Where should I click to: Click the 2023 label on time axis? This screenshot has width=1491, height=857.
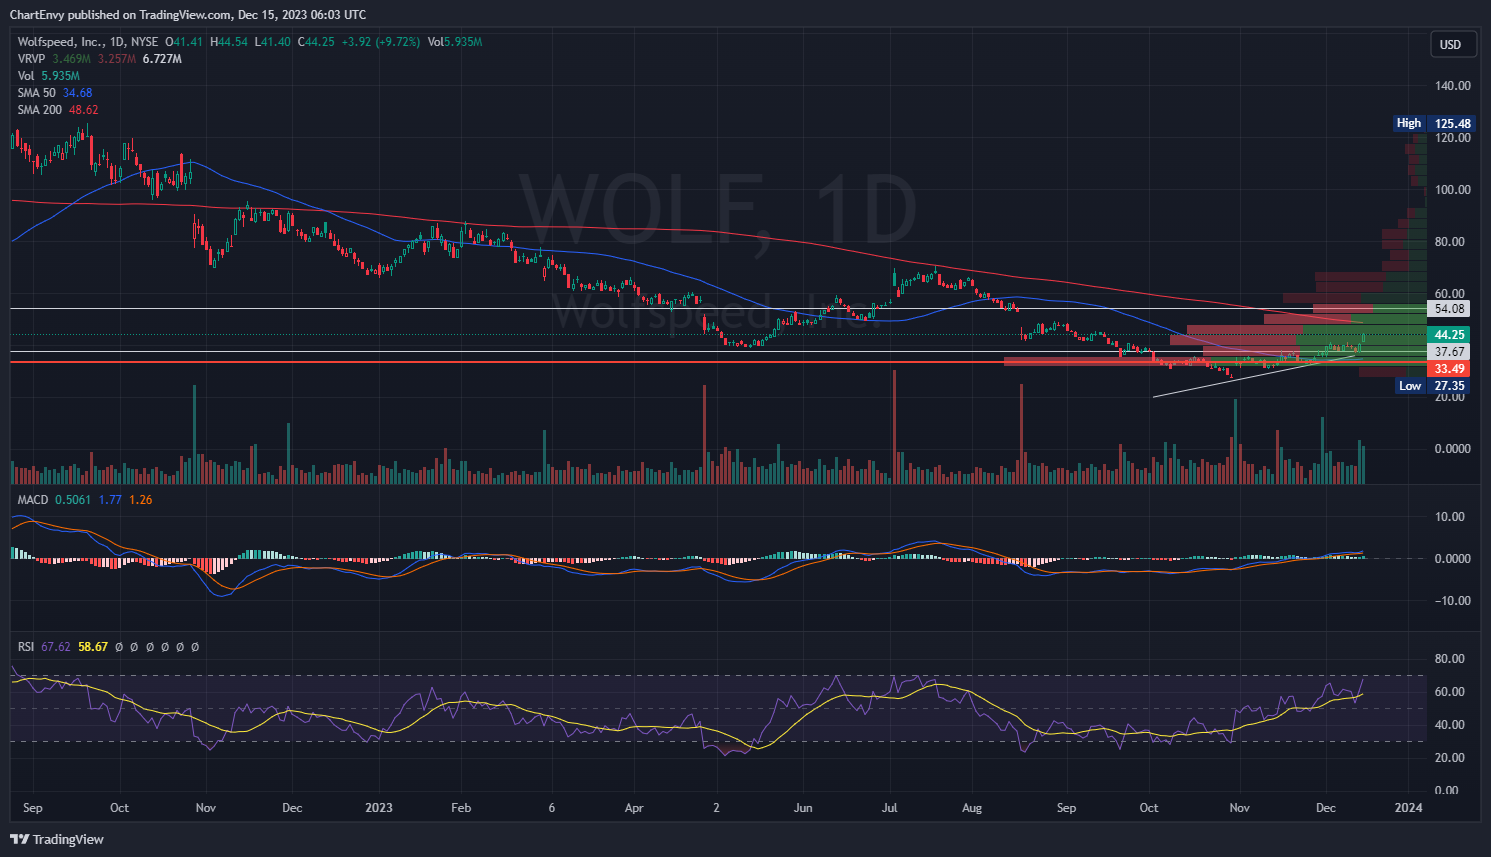[379, 808]
